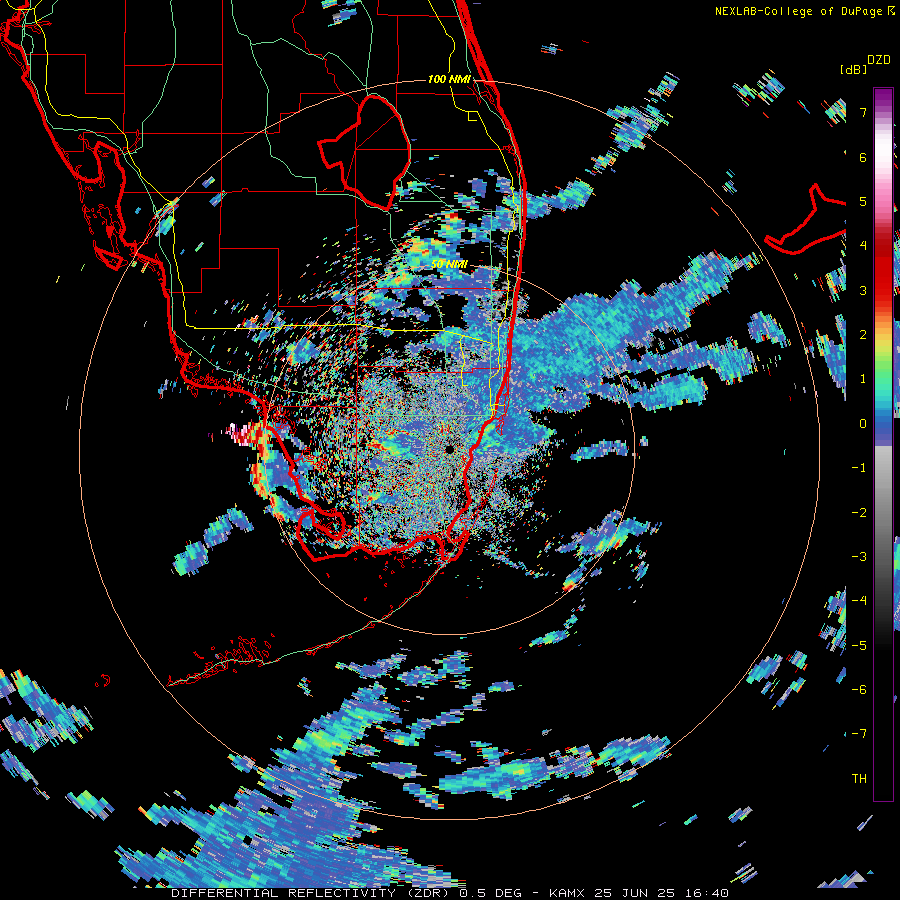Image resolution: width=900 pixels, height=900 pixels.
Task: Click the KAMX station identifier
Action: [x=567, y=893]
